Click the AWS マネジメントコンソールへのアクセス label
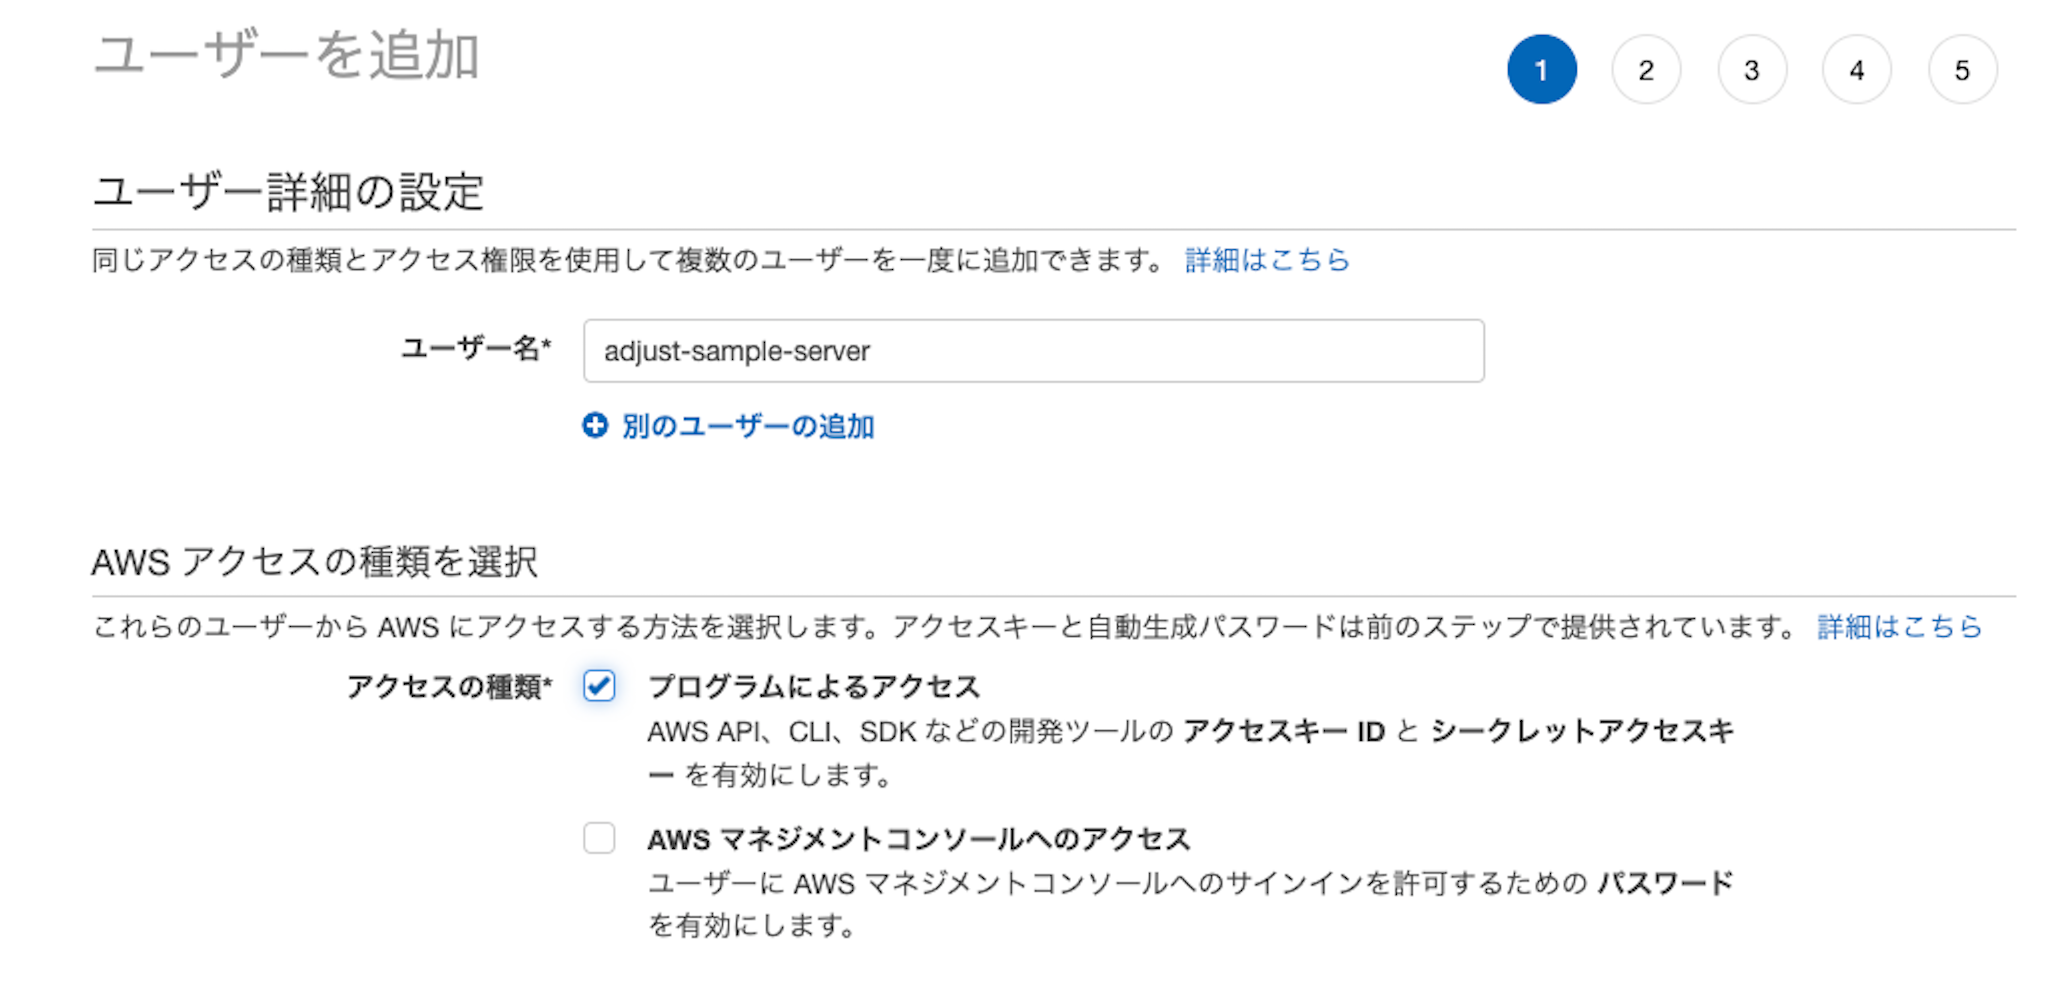The image size is (2066, 1008). pos(918,839)
